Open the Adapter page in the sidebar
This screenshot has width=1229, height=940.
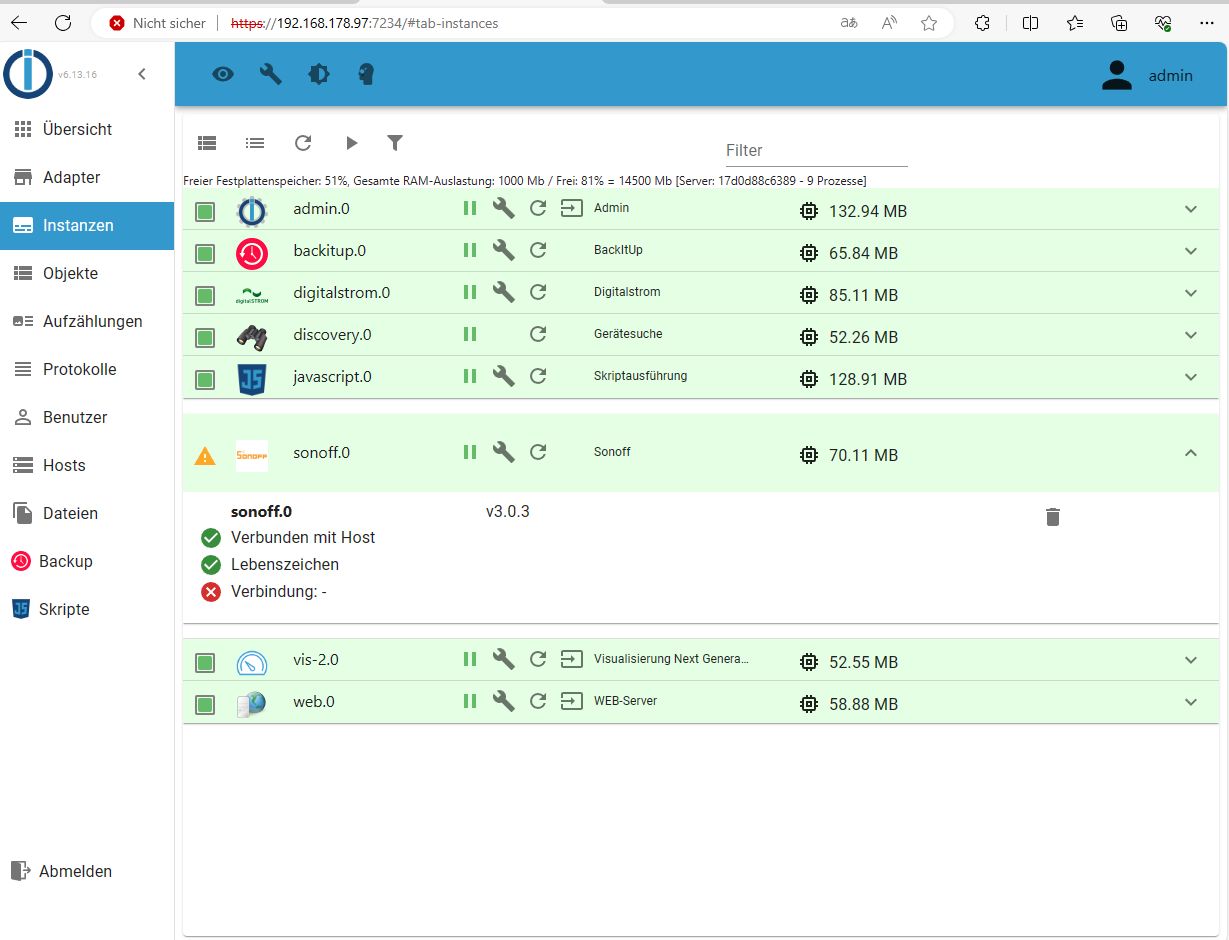tap(71, 177)
